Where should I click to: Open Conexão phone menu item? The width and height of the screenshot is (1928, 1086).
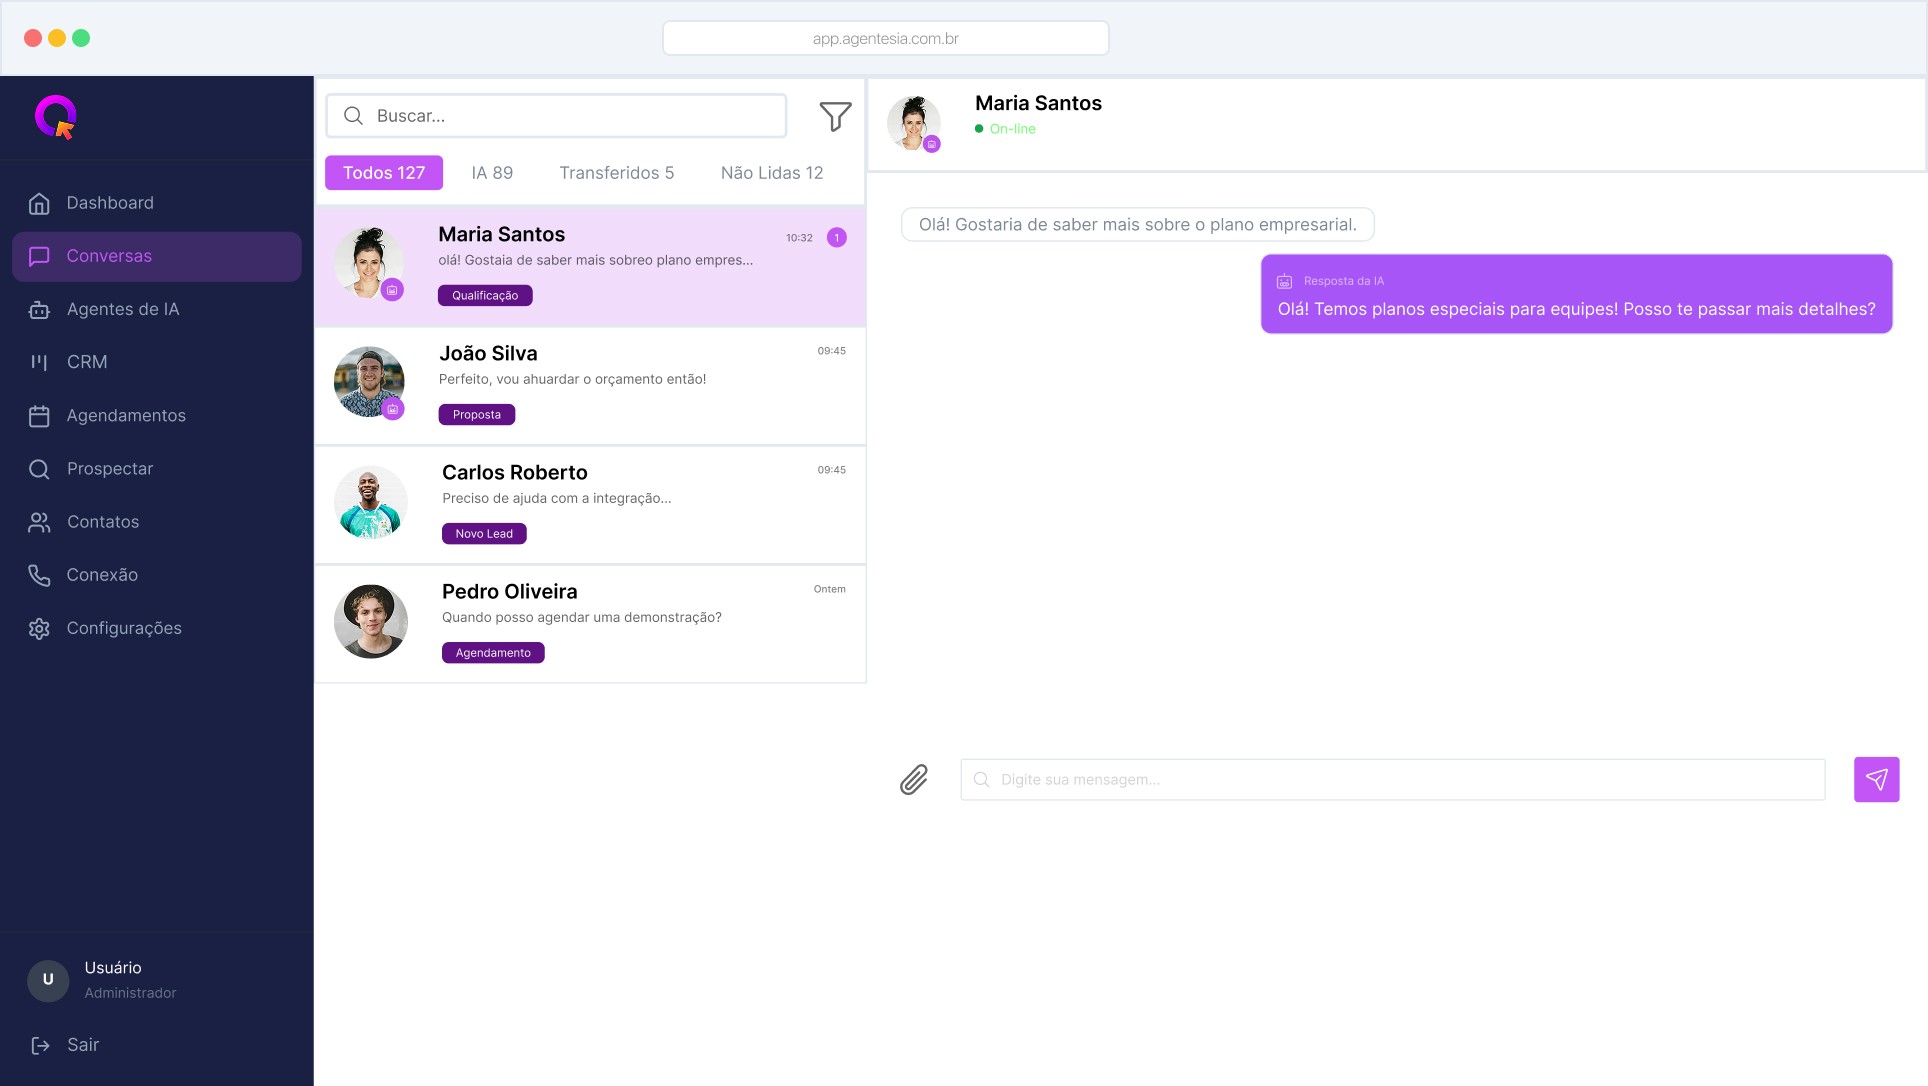101,575
